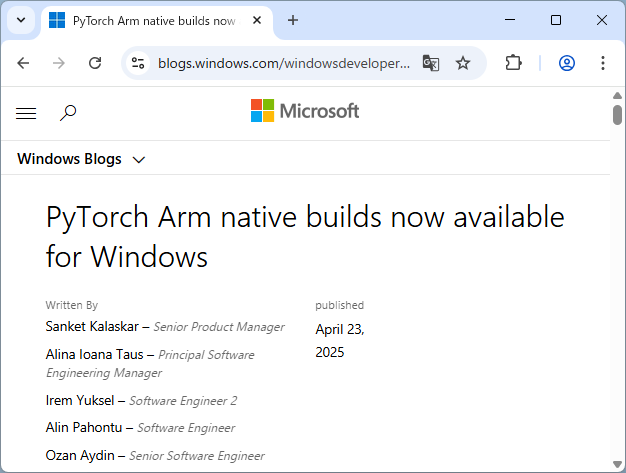
Task: Open the site hamburger menu
Action: click(26, 113)
